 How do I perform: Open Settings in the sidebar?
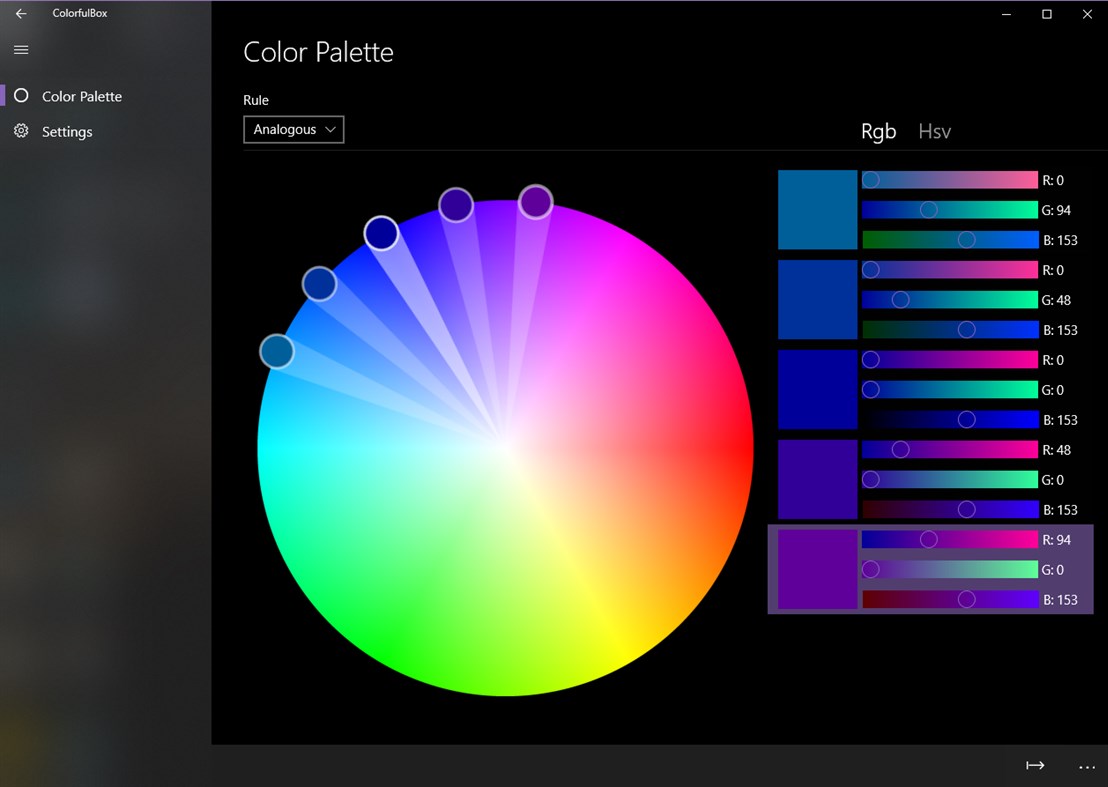pyautogui.click(x=67, y=132)
